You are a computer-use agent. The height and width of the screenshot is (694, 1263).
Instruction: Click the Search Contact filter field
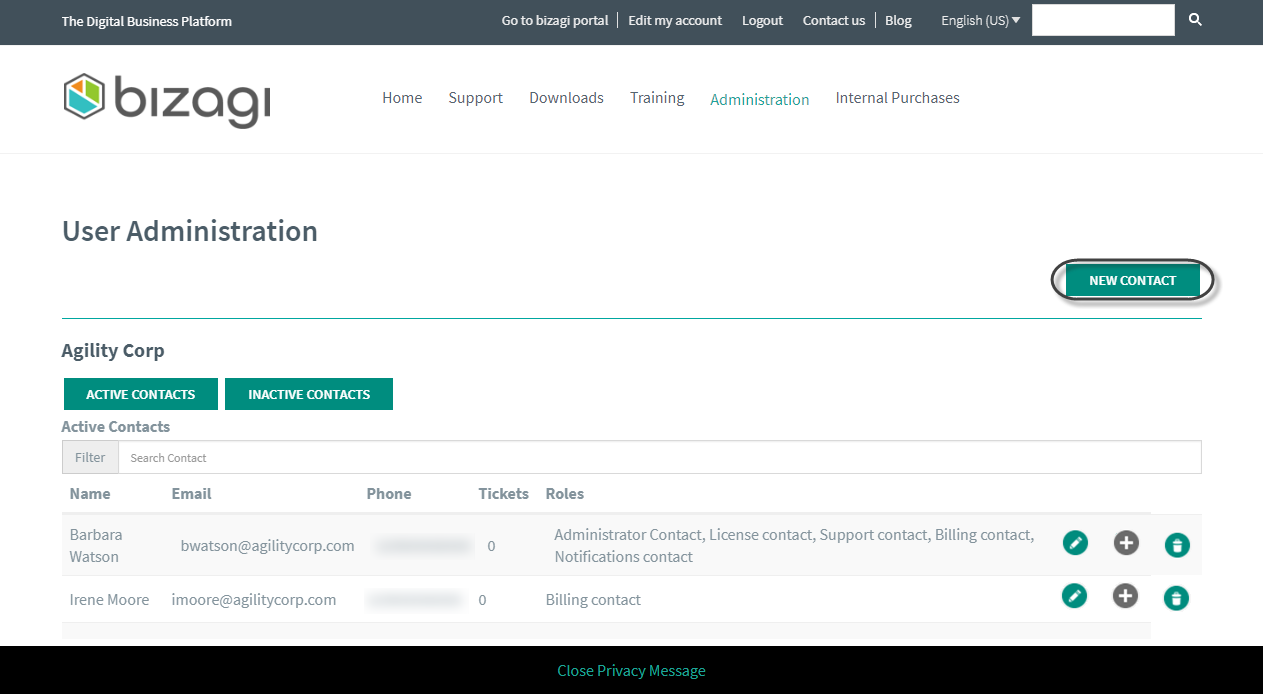pyautogui.click(x=660, y=458)
